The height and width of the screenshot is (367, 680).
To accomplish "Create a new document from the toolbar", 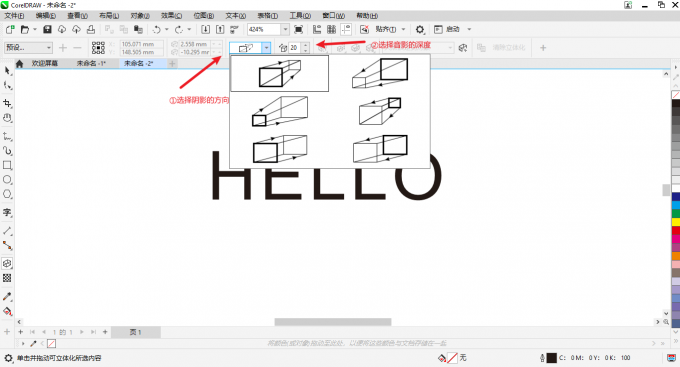I will pyautogui.click(x=10, y=29).
